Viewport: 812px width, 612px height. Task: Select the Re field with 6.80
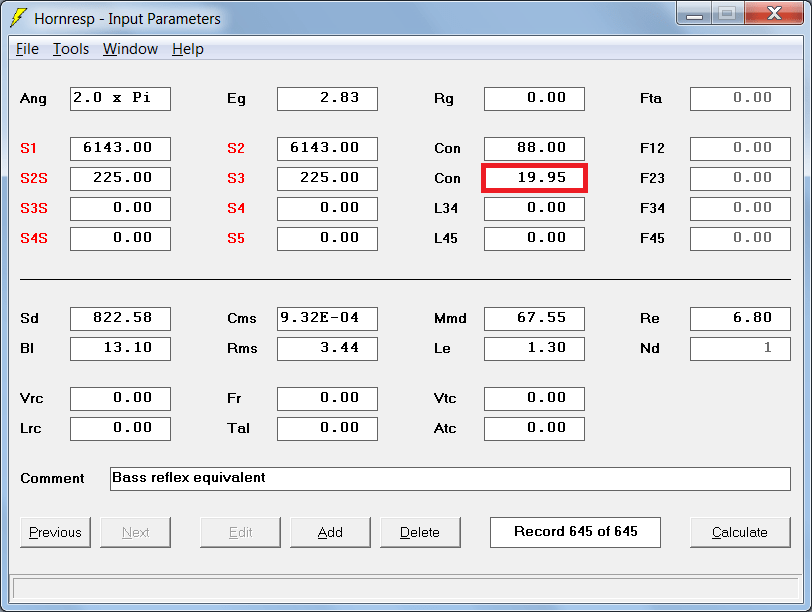741,319
